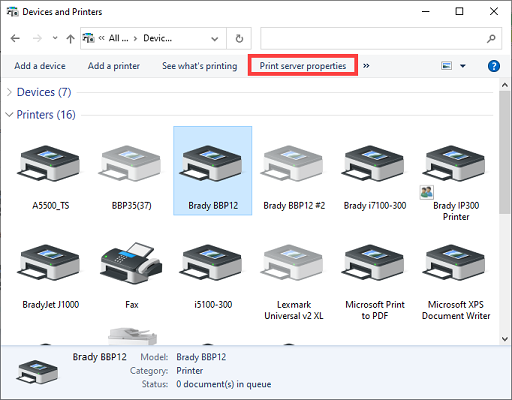Select the BBP35(37) printer icon
The height and width of the screenshot is (400, 512).
[x=131, y=163]
